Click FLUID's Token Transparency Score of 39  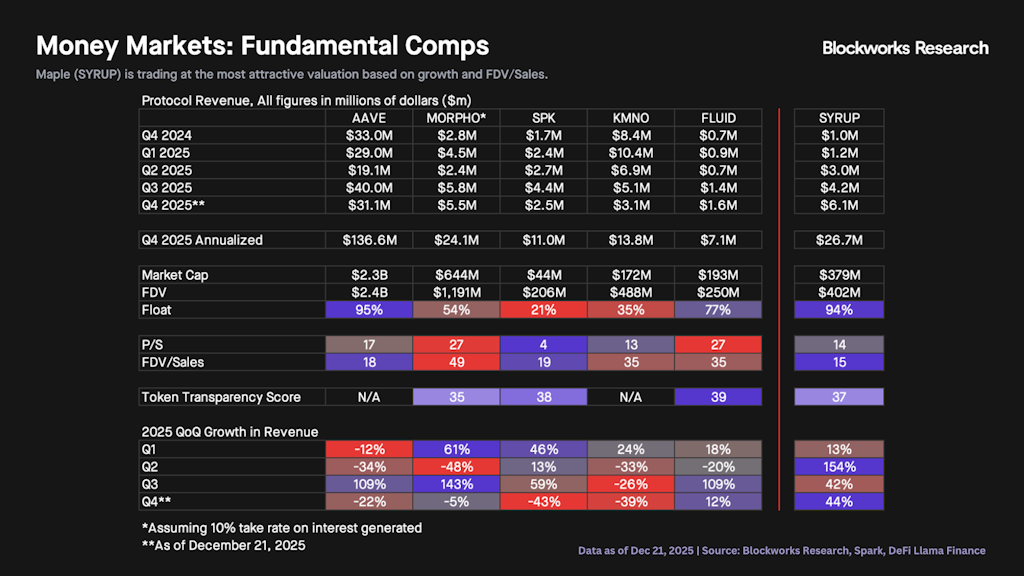[717, 397]
